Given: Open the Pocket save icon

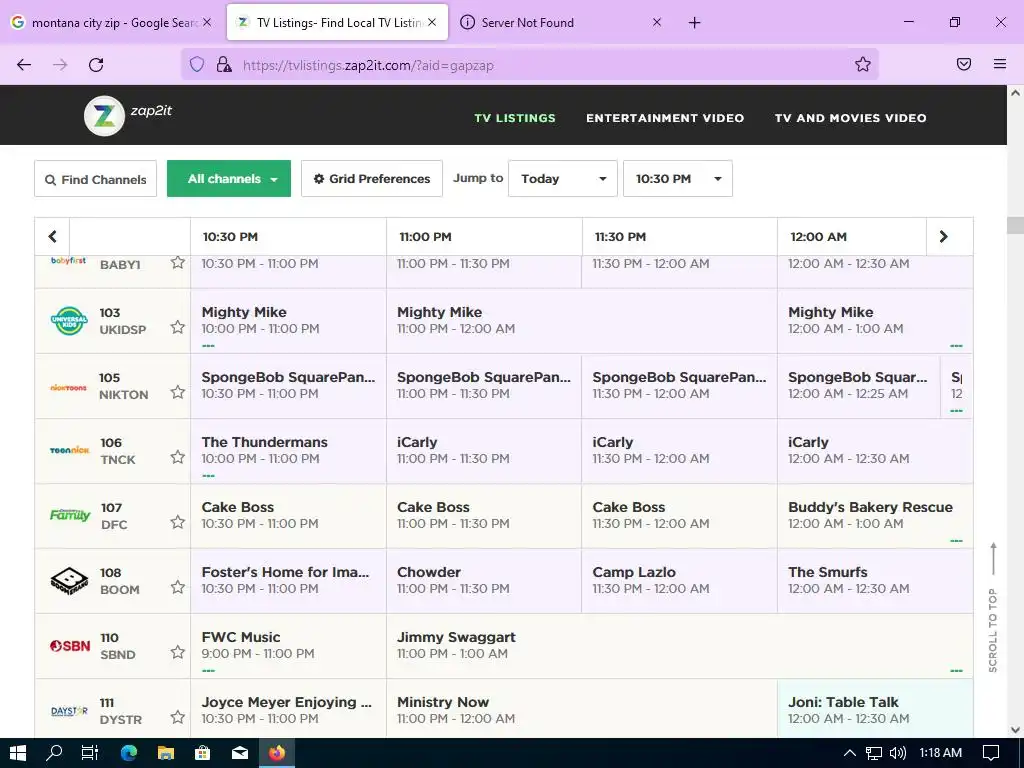Looking at the screenshot, I should click(964, 64).
